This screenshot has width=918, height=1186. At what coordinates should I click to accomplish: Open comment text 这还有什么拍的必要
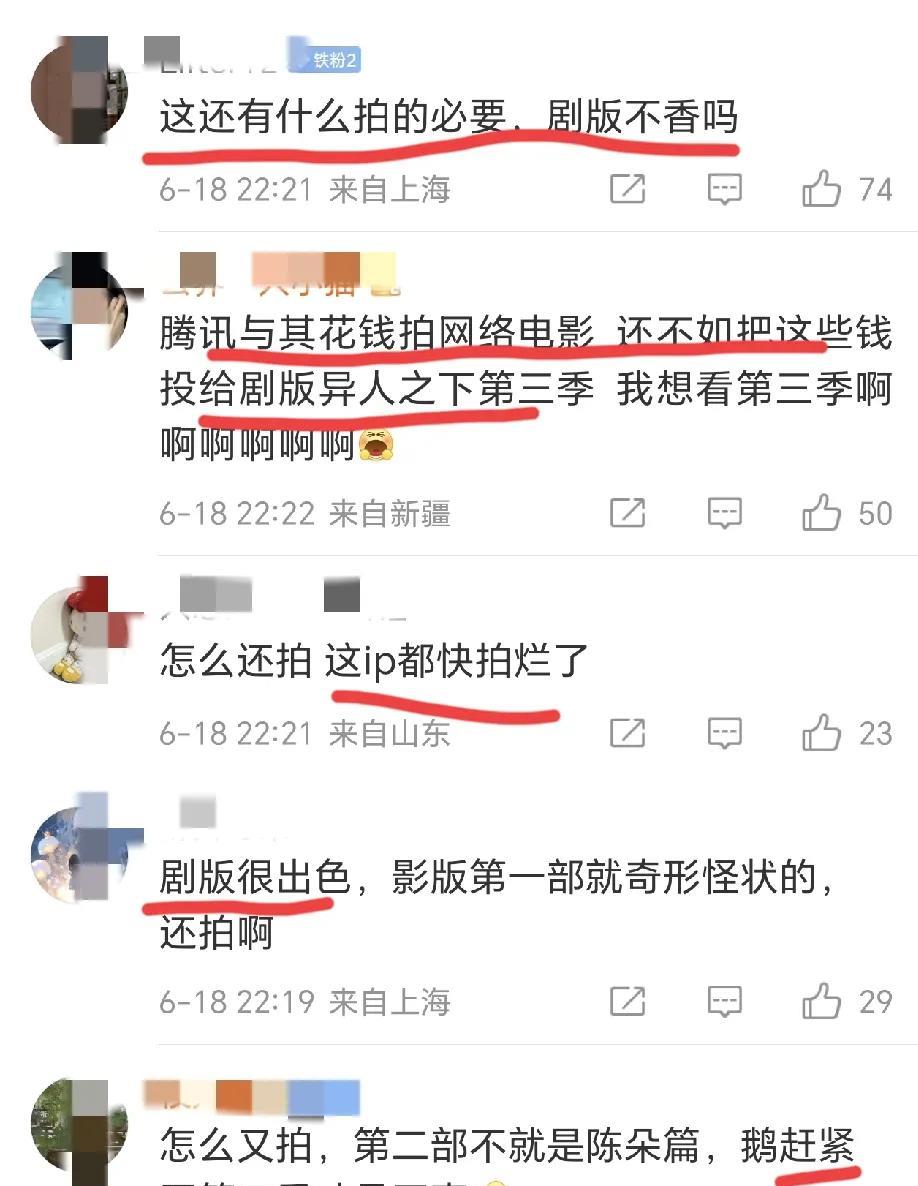coord(333,118)
